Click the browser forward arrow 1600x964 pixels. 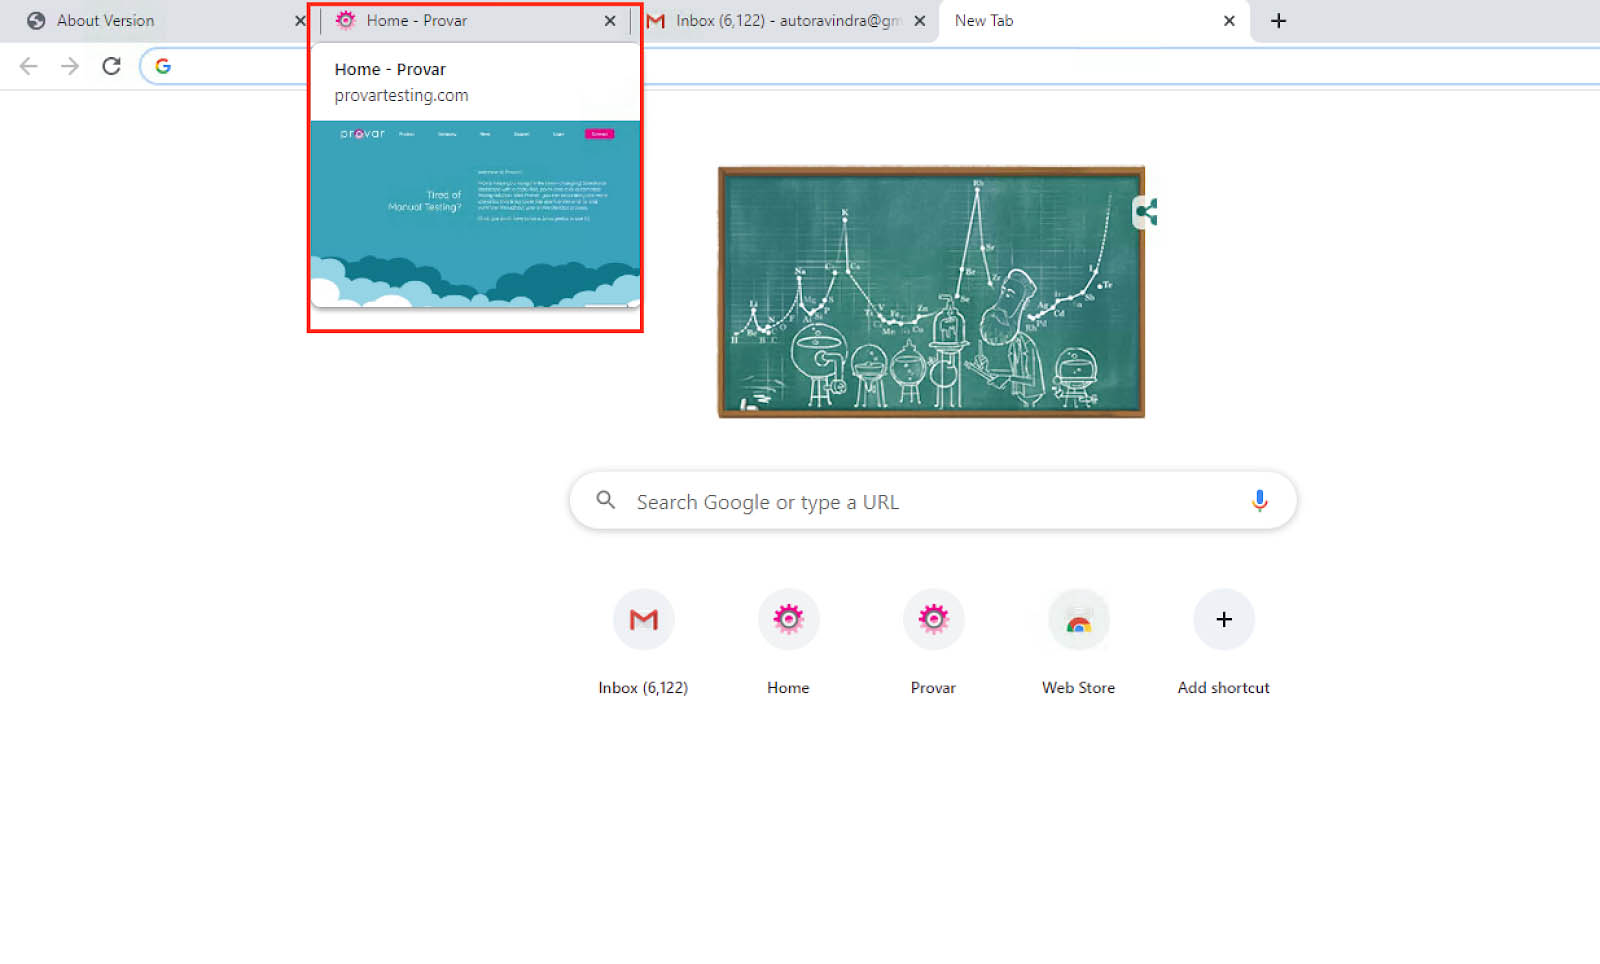[69, 66]
